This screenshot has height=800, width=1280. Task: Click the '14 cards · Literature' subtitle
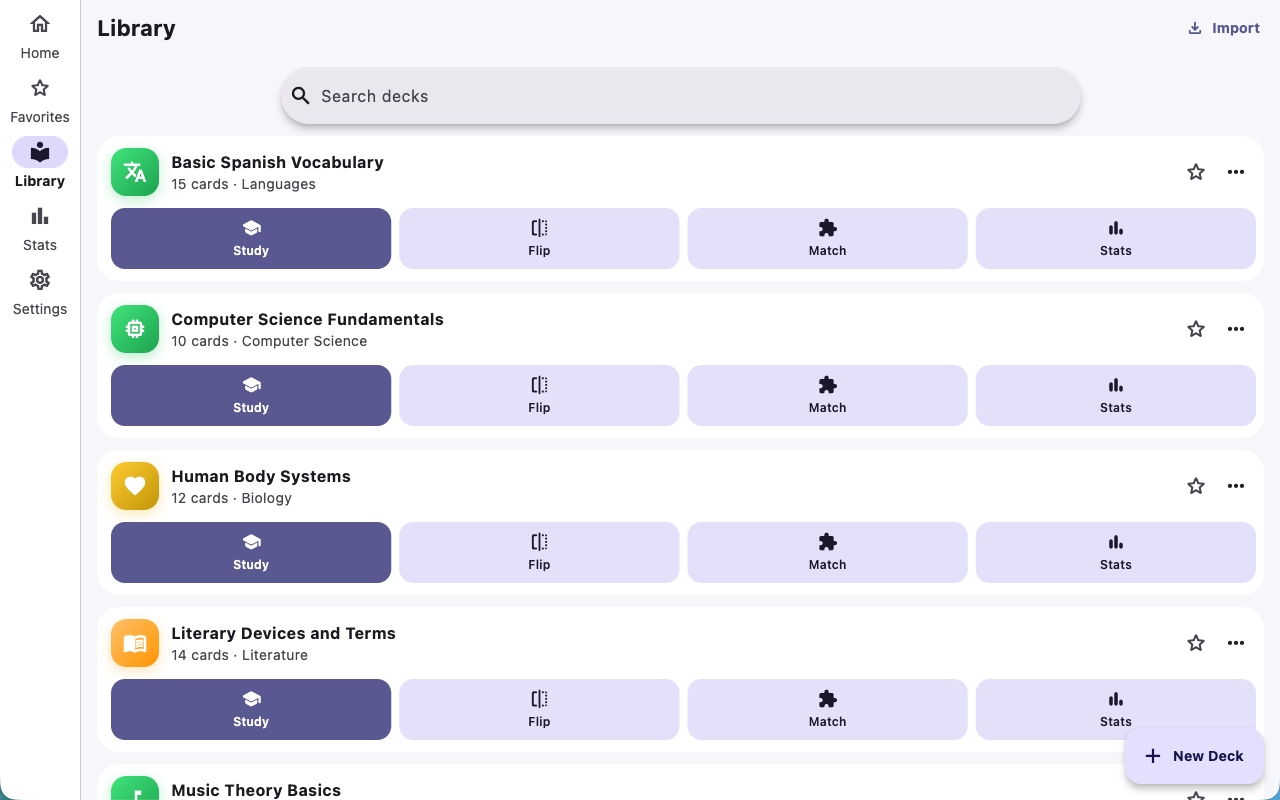pyautogui.click(x=239, y=655)
